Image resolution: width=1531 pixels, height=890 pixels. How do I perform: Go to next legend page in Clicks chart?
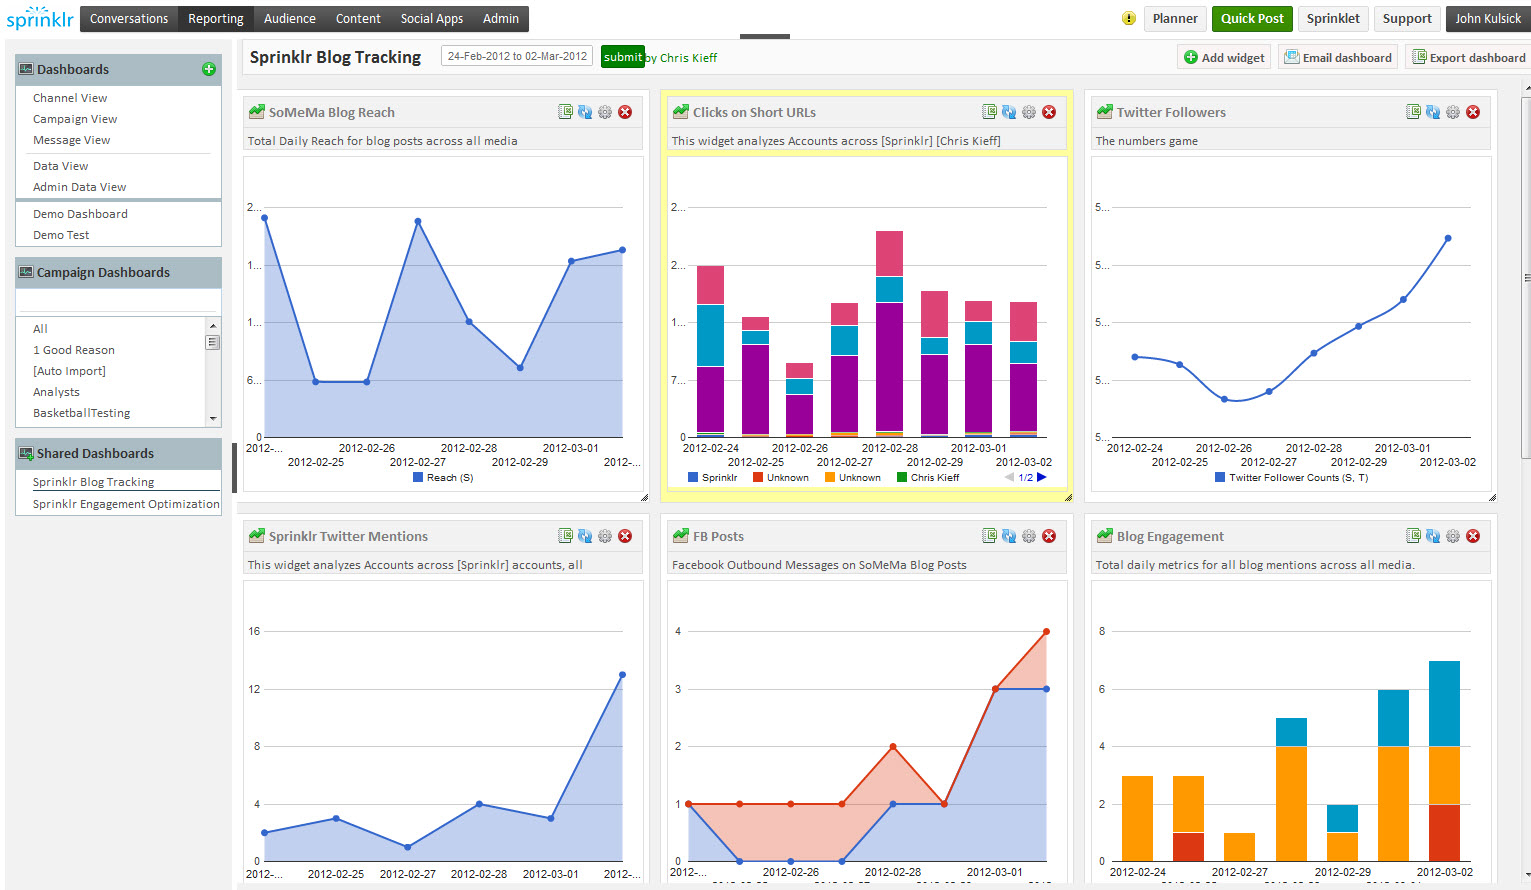pyautogui.click(x=1042, y=477)
